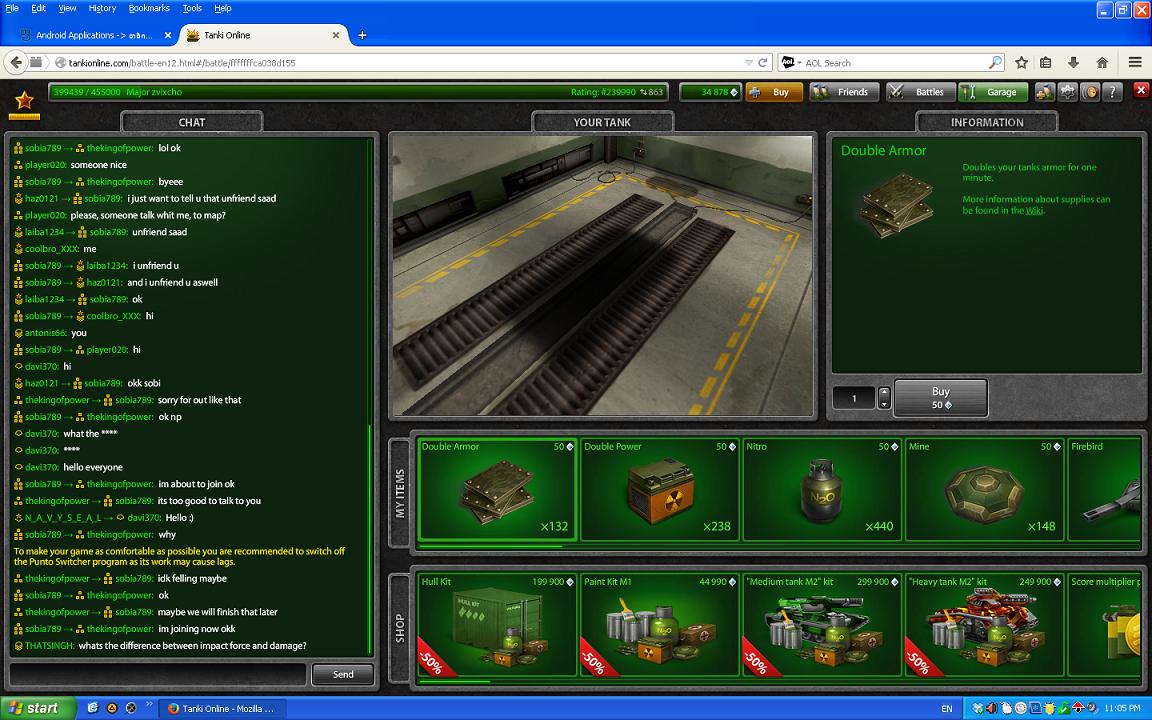Click N_A_V_Y_S_E_A_L username in chat
This screenshot has height=720, width=1152.
point(63,517)
